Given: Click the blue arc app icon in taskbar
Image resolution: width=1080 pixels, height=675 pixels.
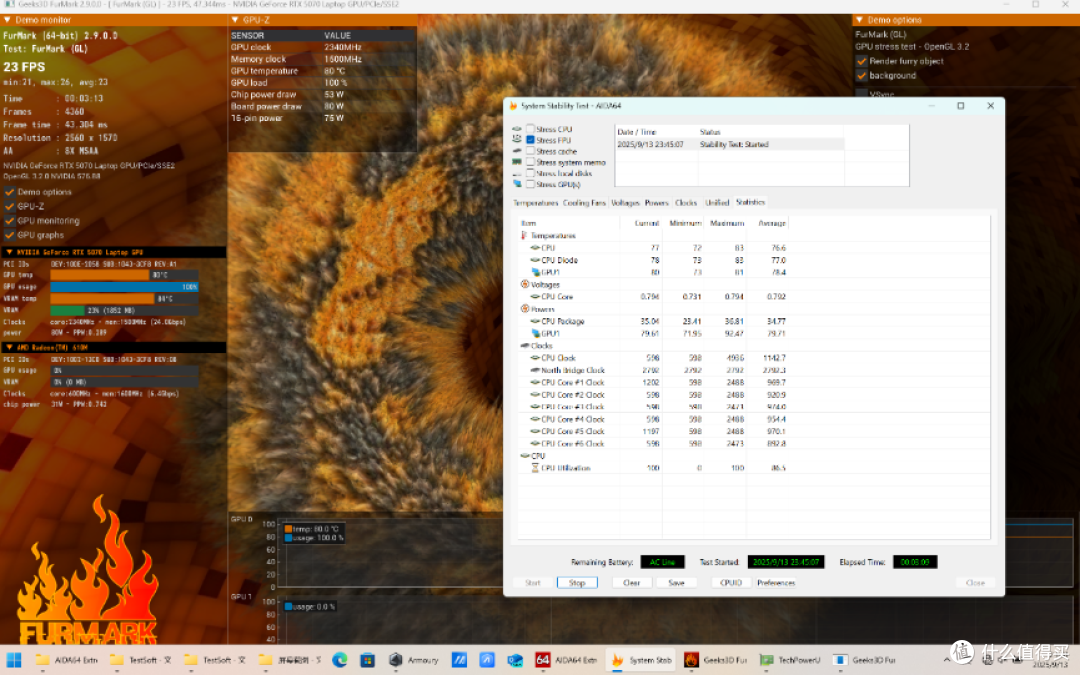Looking at the screenshot, I should [x=487, y=660].
